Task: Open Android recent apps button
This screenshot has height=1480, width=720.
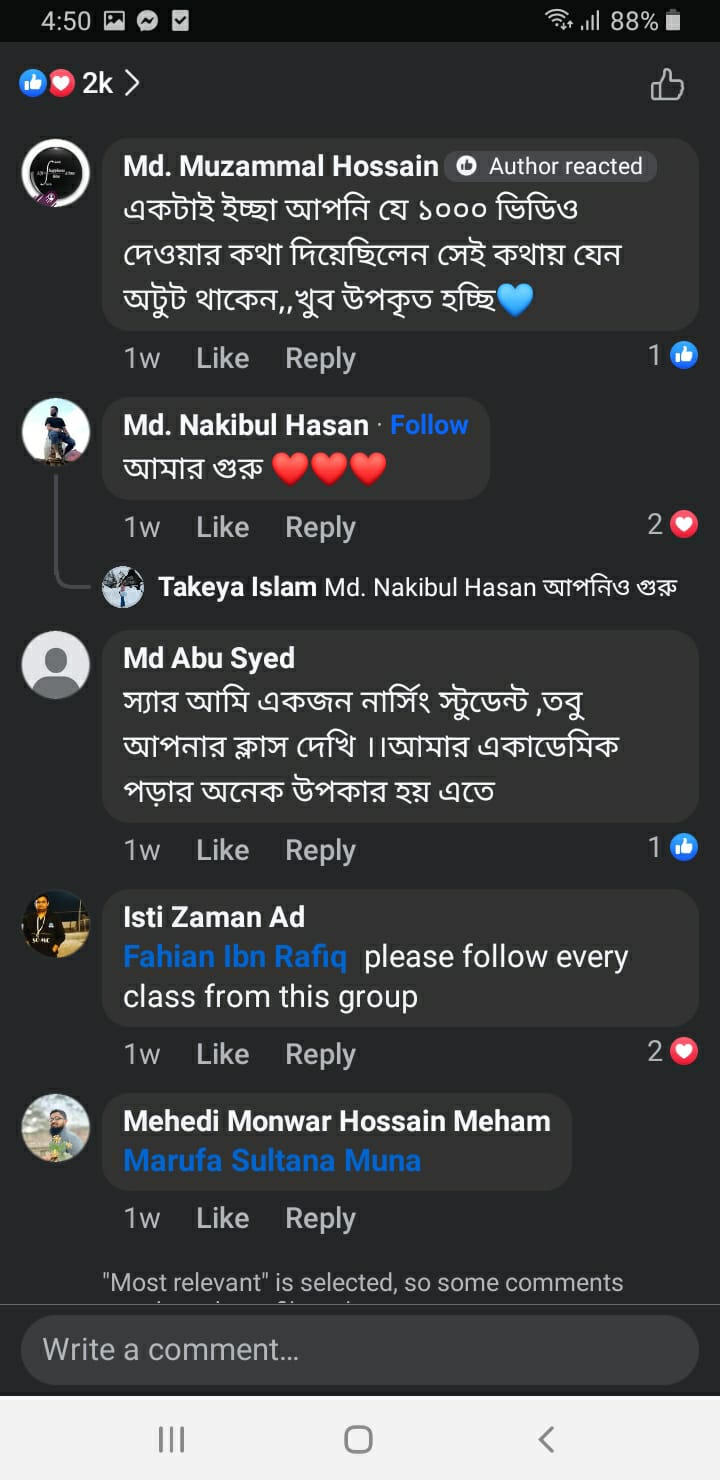Action: (x=172, y=1439)
